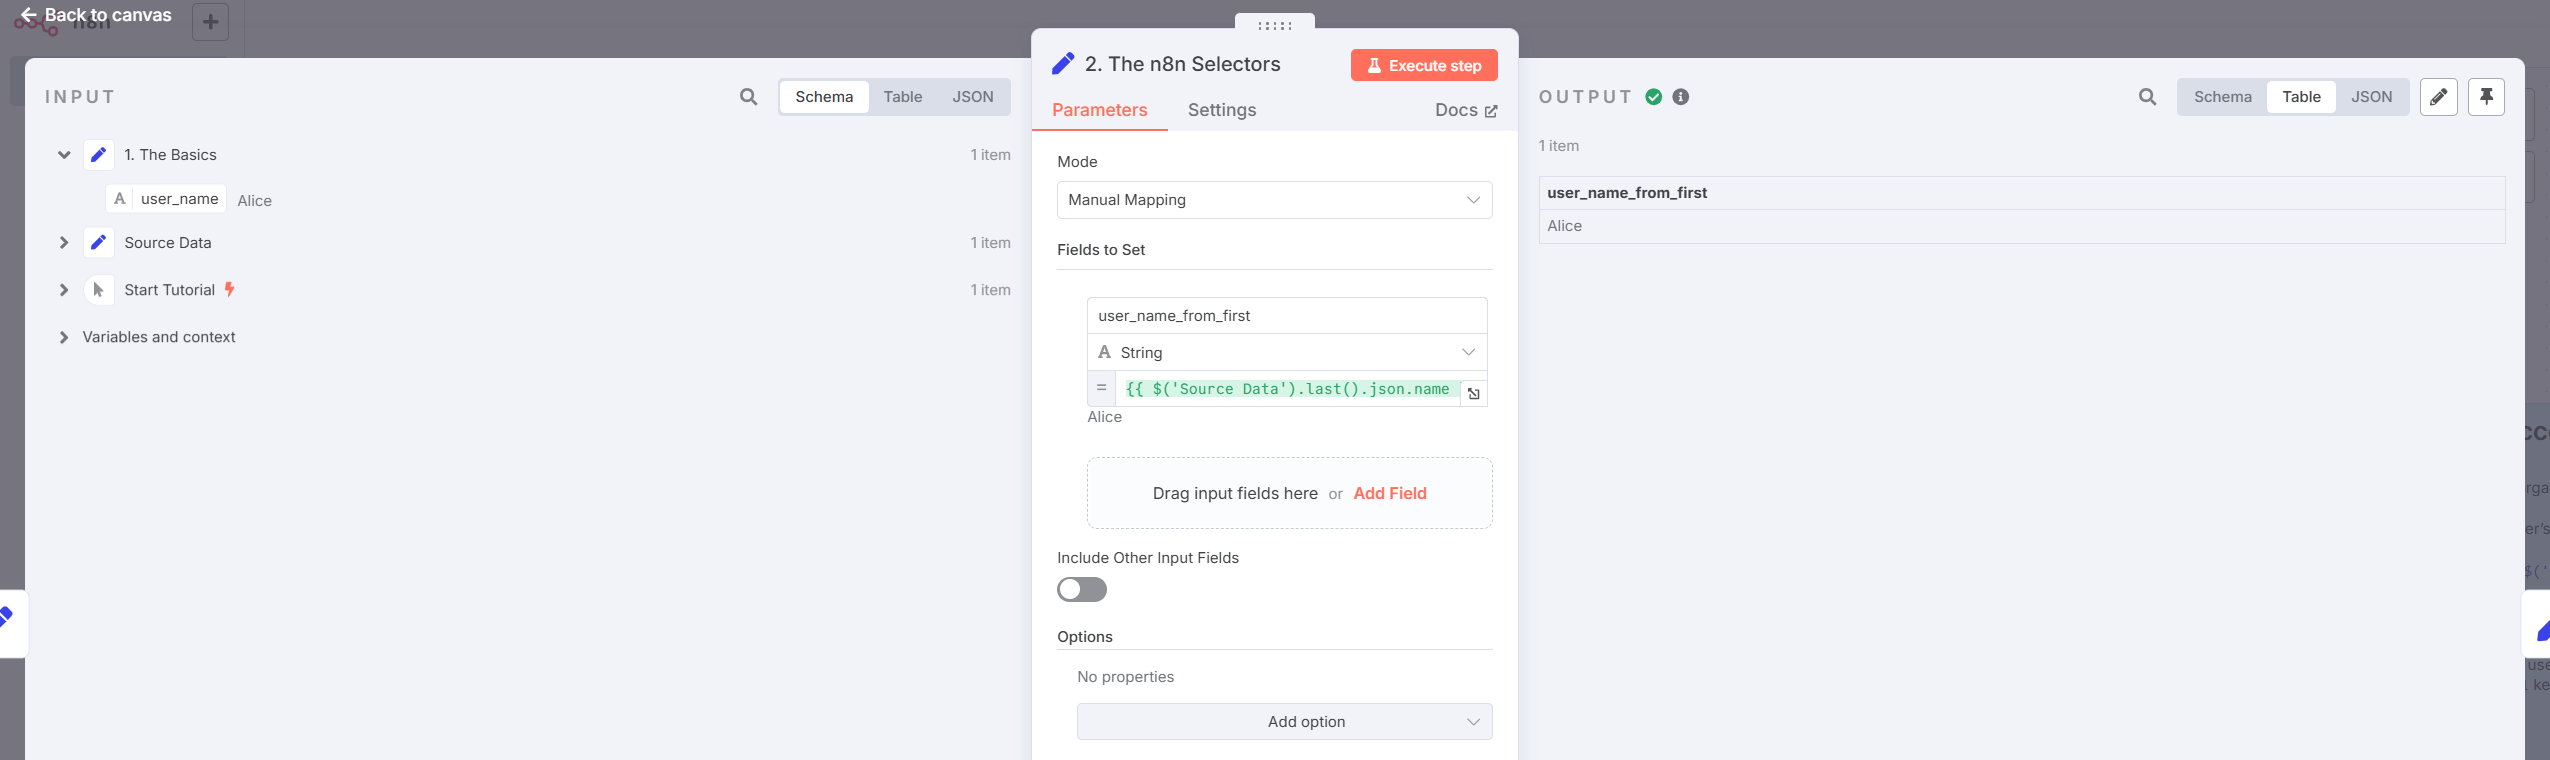Pin the output data with the pin icon
Image resolution: width=2550 pixels, height=760 pixels.
2486,97
